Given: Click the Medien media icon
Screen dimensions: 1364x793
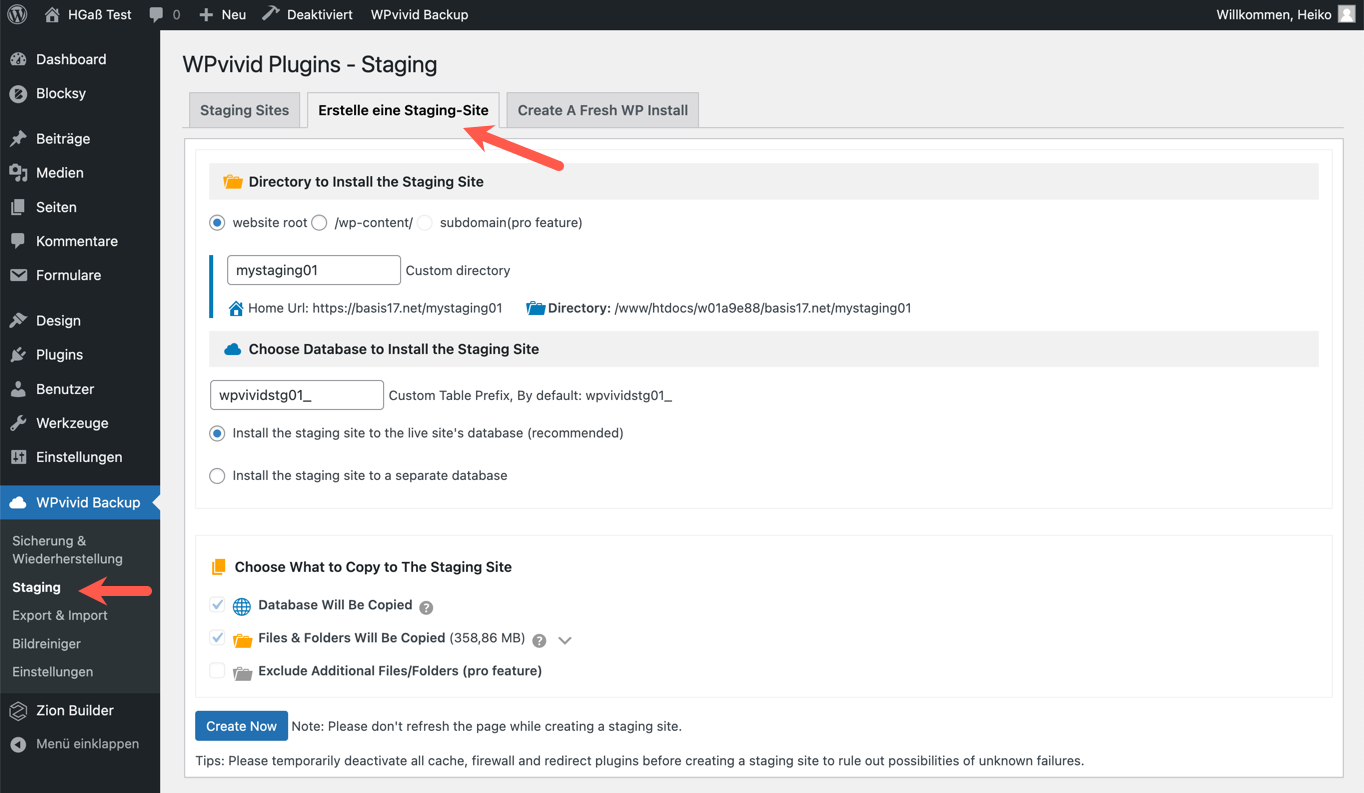Looking at the screenshot, I should pos(18,173).
